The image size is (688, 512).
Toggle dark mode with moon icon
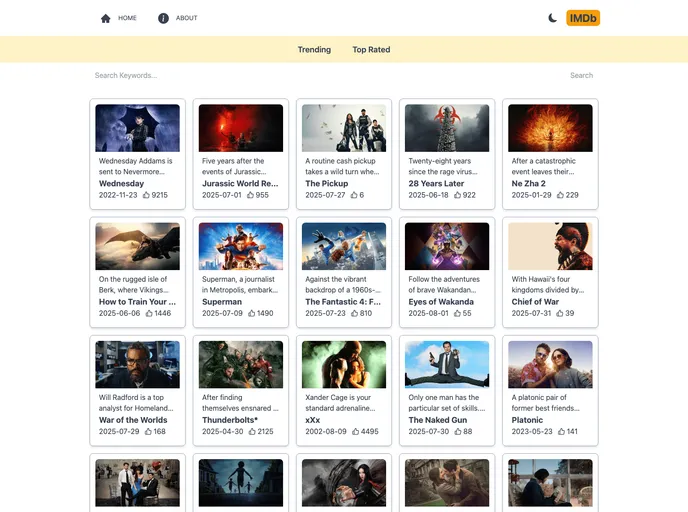(x=552, y=18)
